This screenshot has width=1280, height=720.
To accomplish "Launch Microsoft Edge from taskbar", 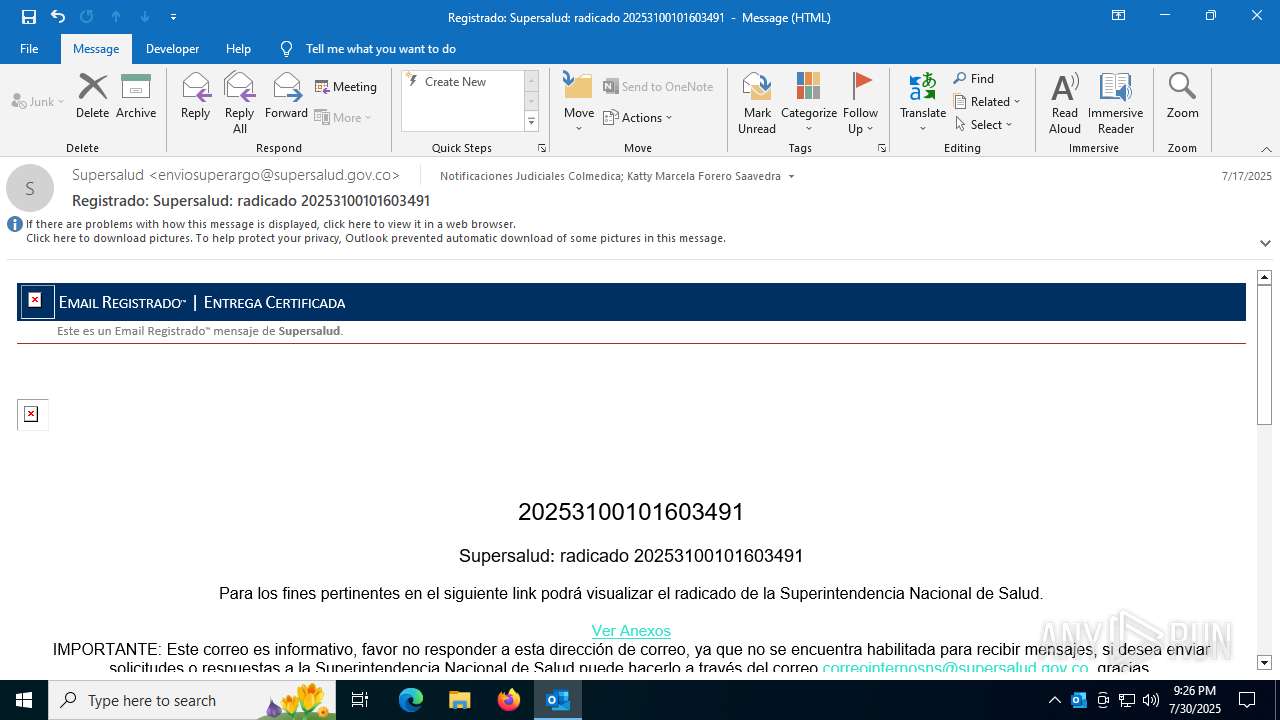I will [411, 700].
